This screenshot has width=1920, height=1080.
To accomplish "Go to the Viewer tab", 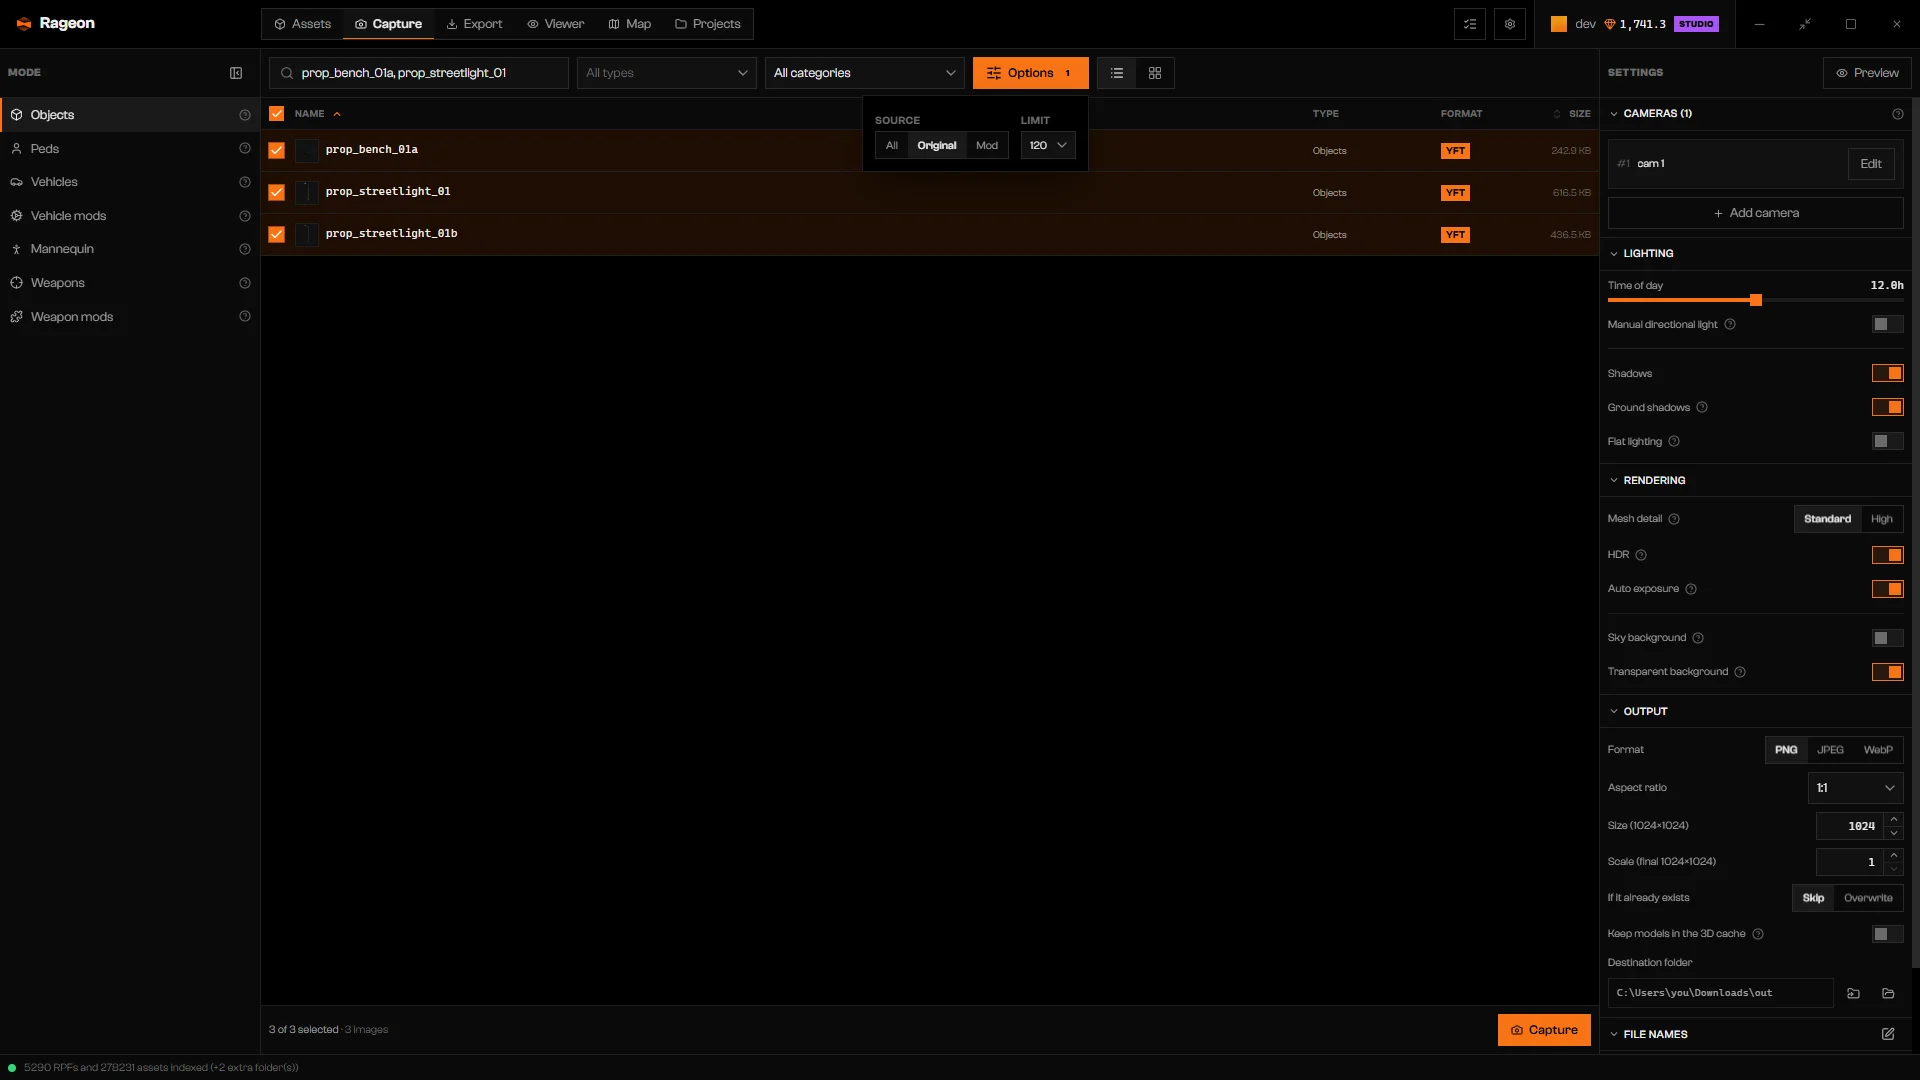I will (x=556, y=24).
